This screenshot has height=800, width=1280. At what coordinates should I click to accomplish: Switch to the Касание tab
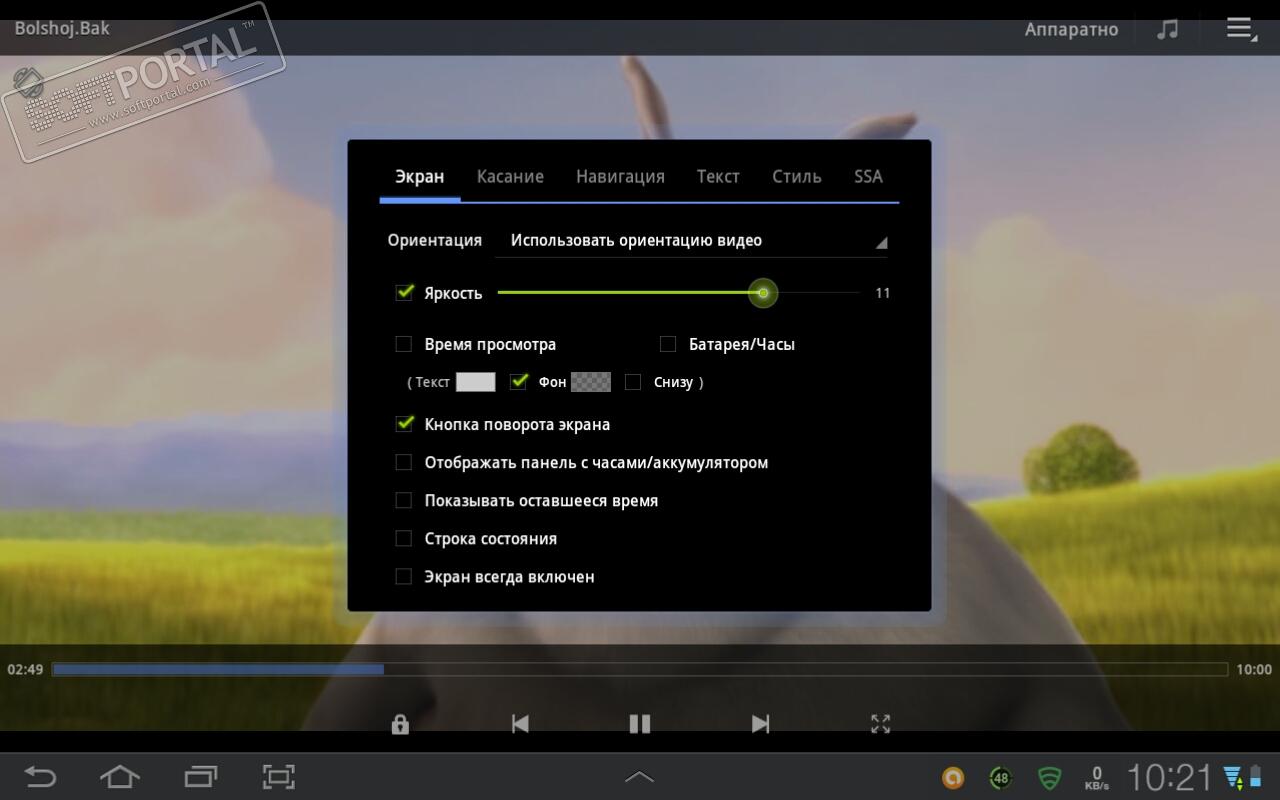coord(510,177)
